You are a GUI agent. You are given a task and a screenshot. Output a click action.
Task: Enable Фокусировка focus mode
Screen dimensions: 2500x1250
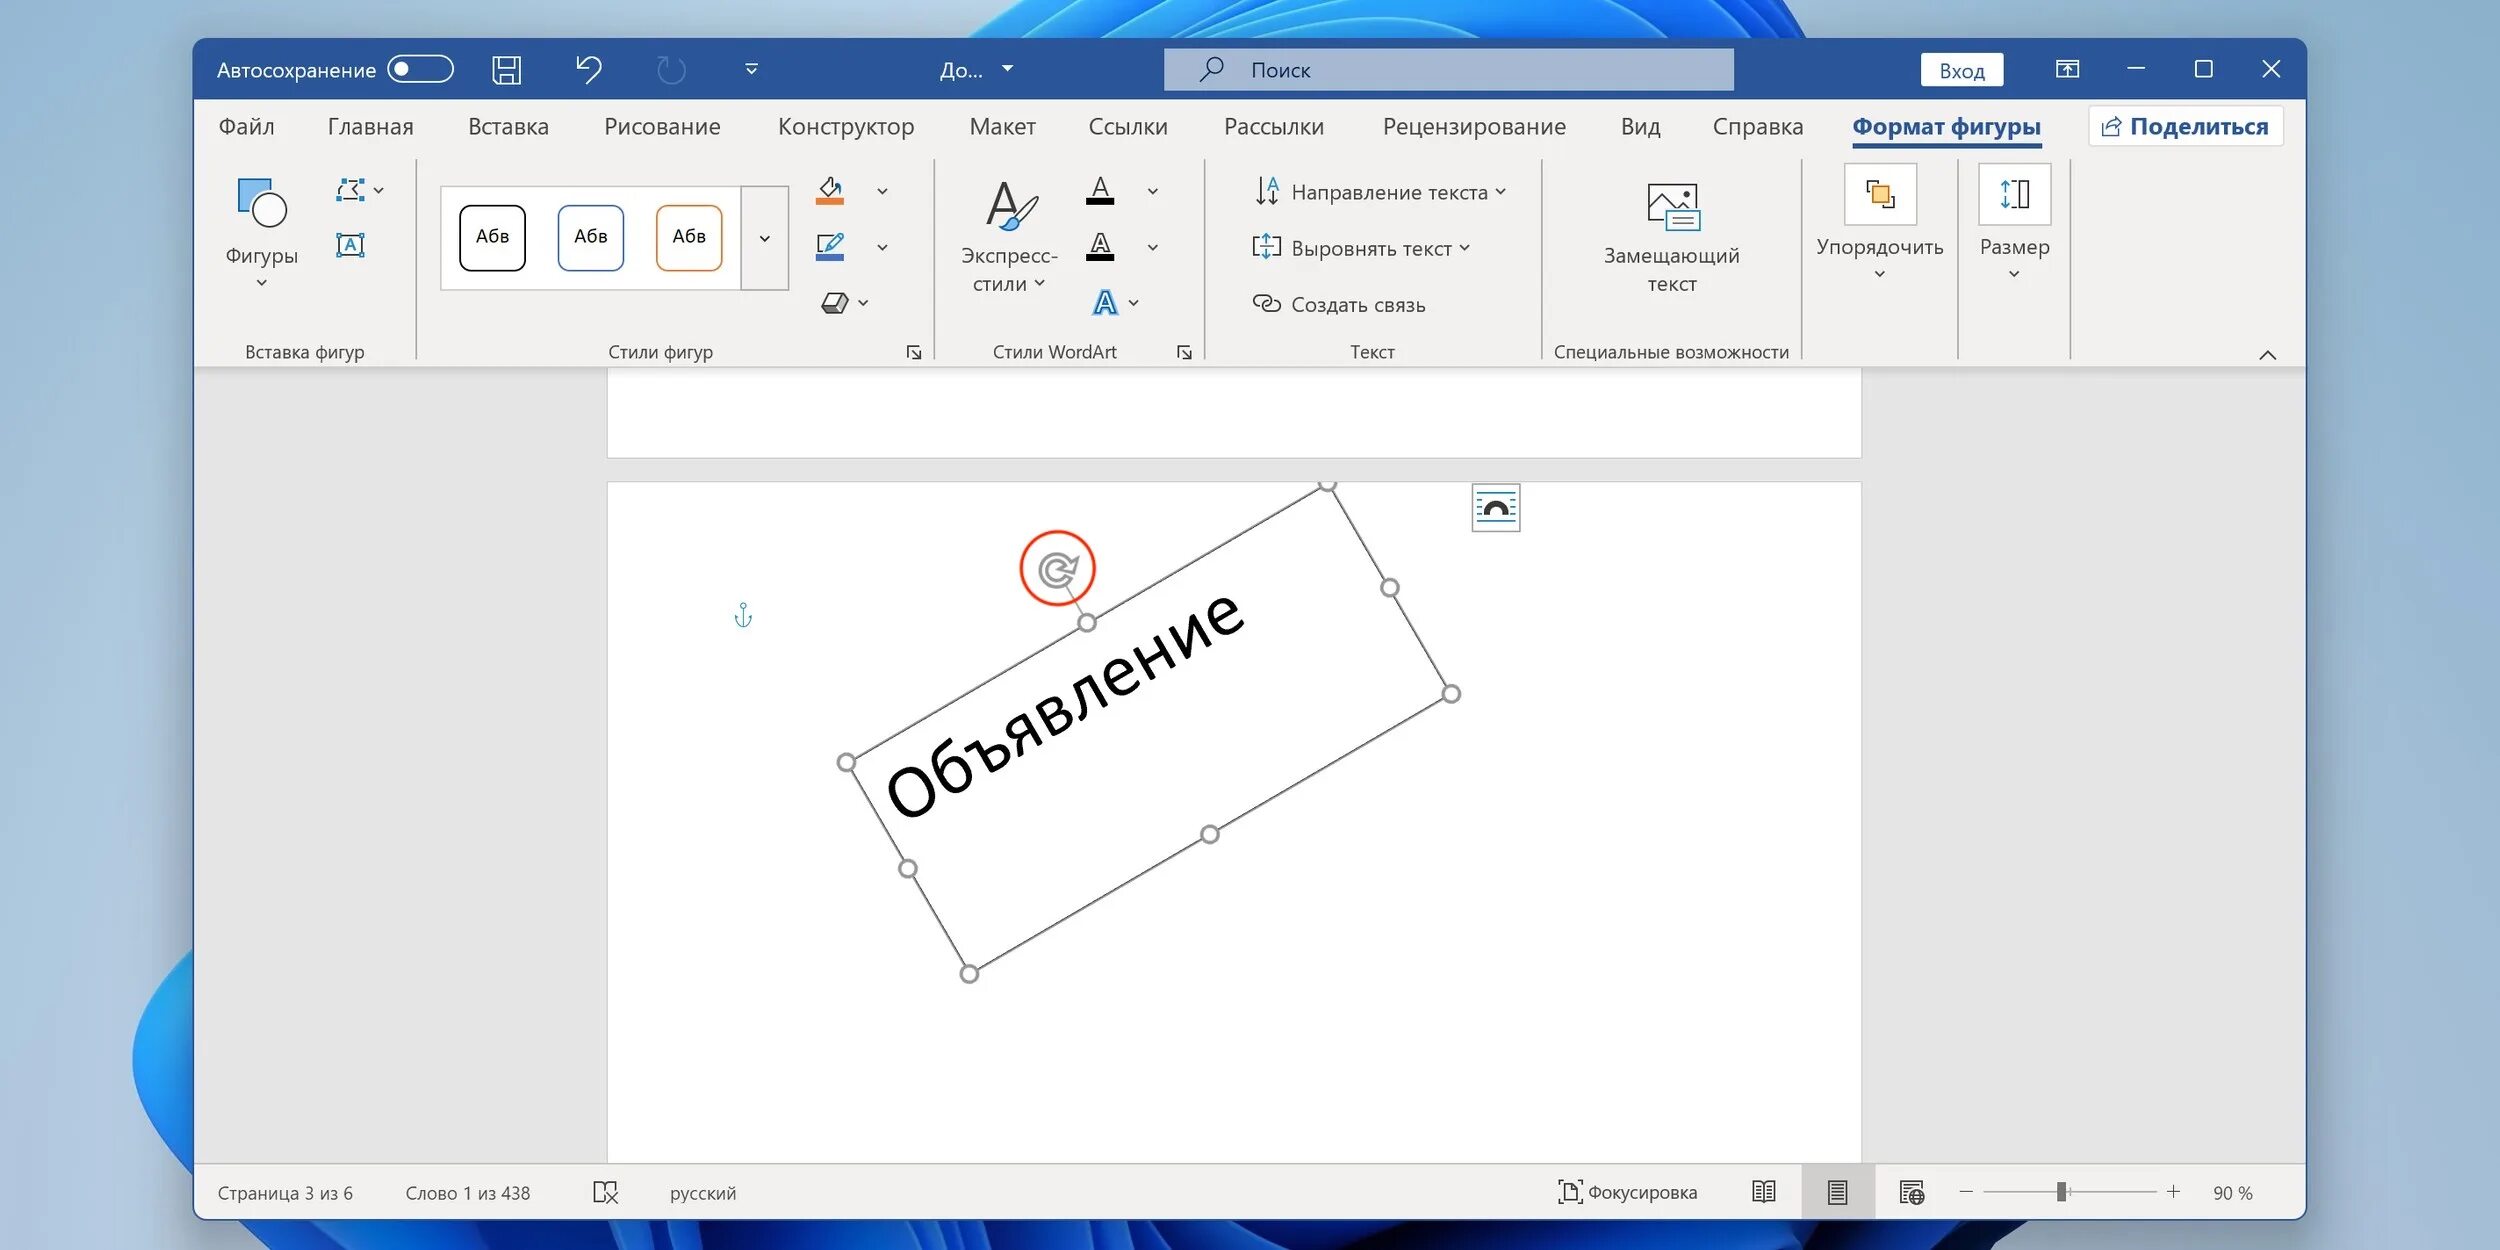pyautogui.click(x=1627, y=1192)
